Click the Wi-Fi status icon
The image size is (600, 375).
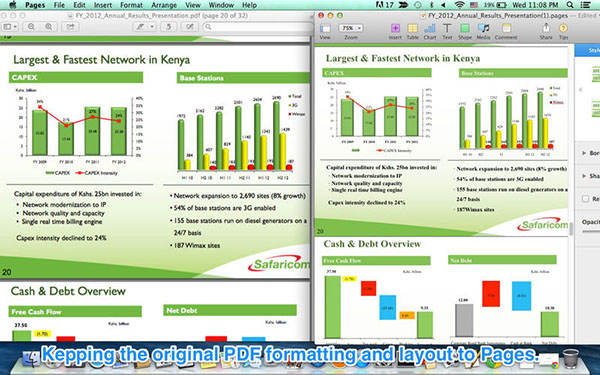click(460, 5)
